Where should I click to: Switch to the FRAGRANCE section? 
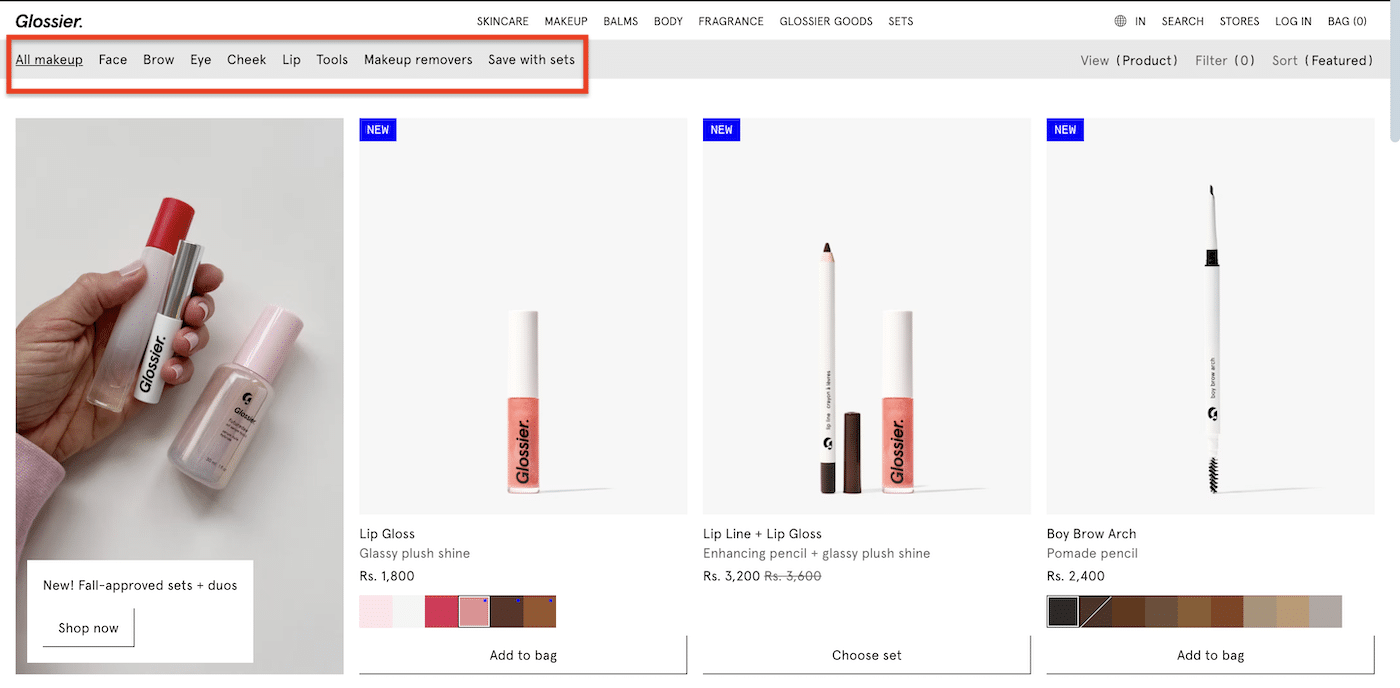pyautogui.click(x=730, y=20)
